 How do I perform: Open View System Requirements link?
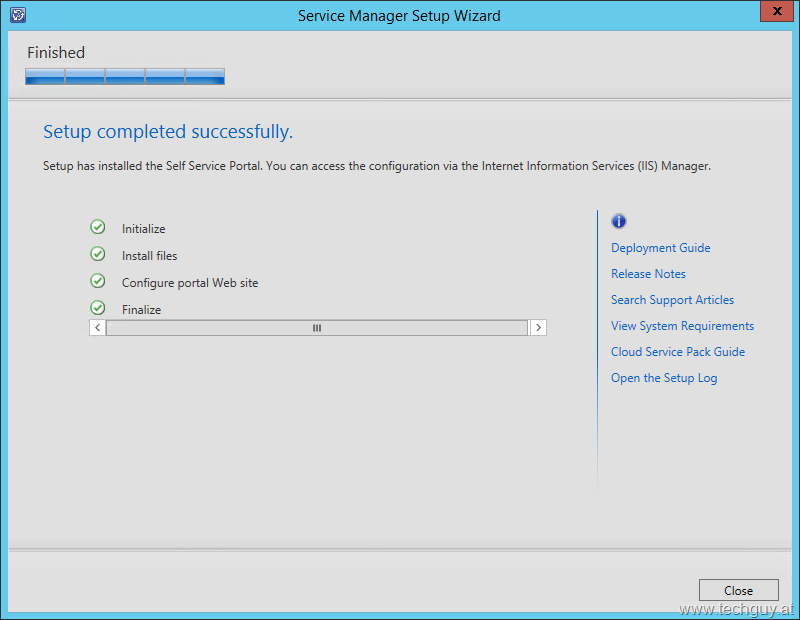682,326
